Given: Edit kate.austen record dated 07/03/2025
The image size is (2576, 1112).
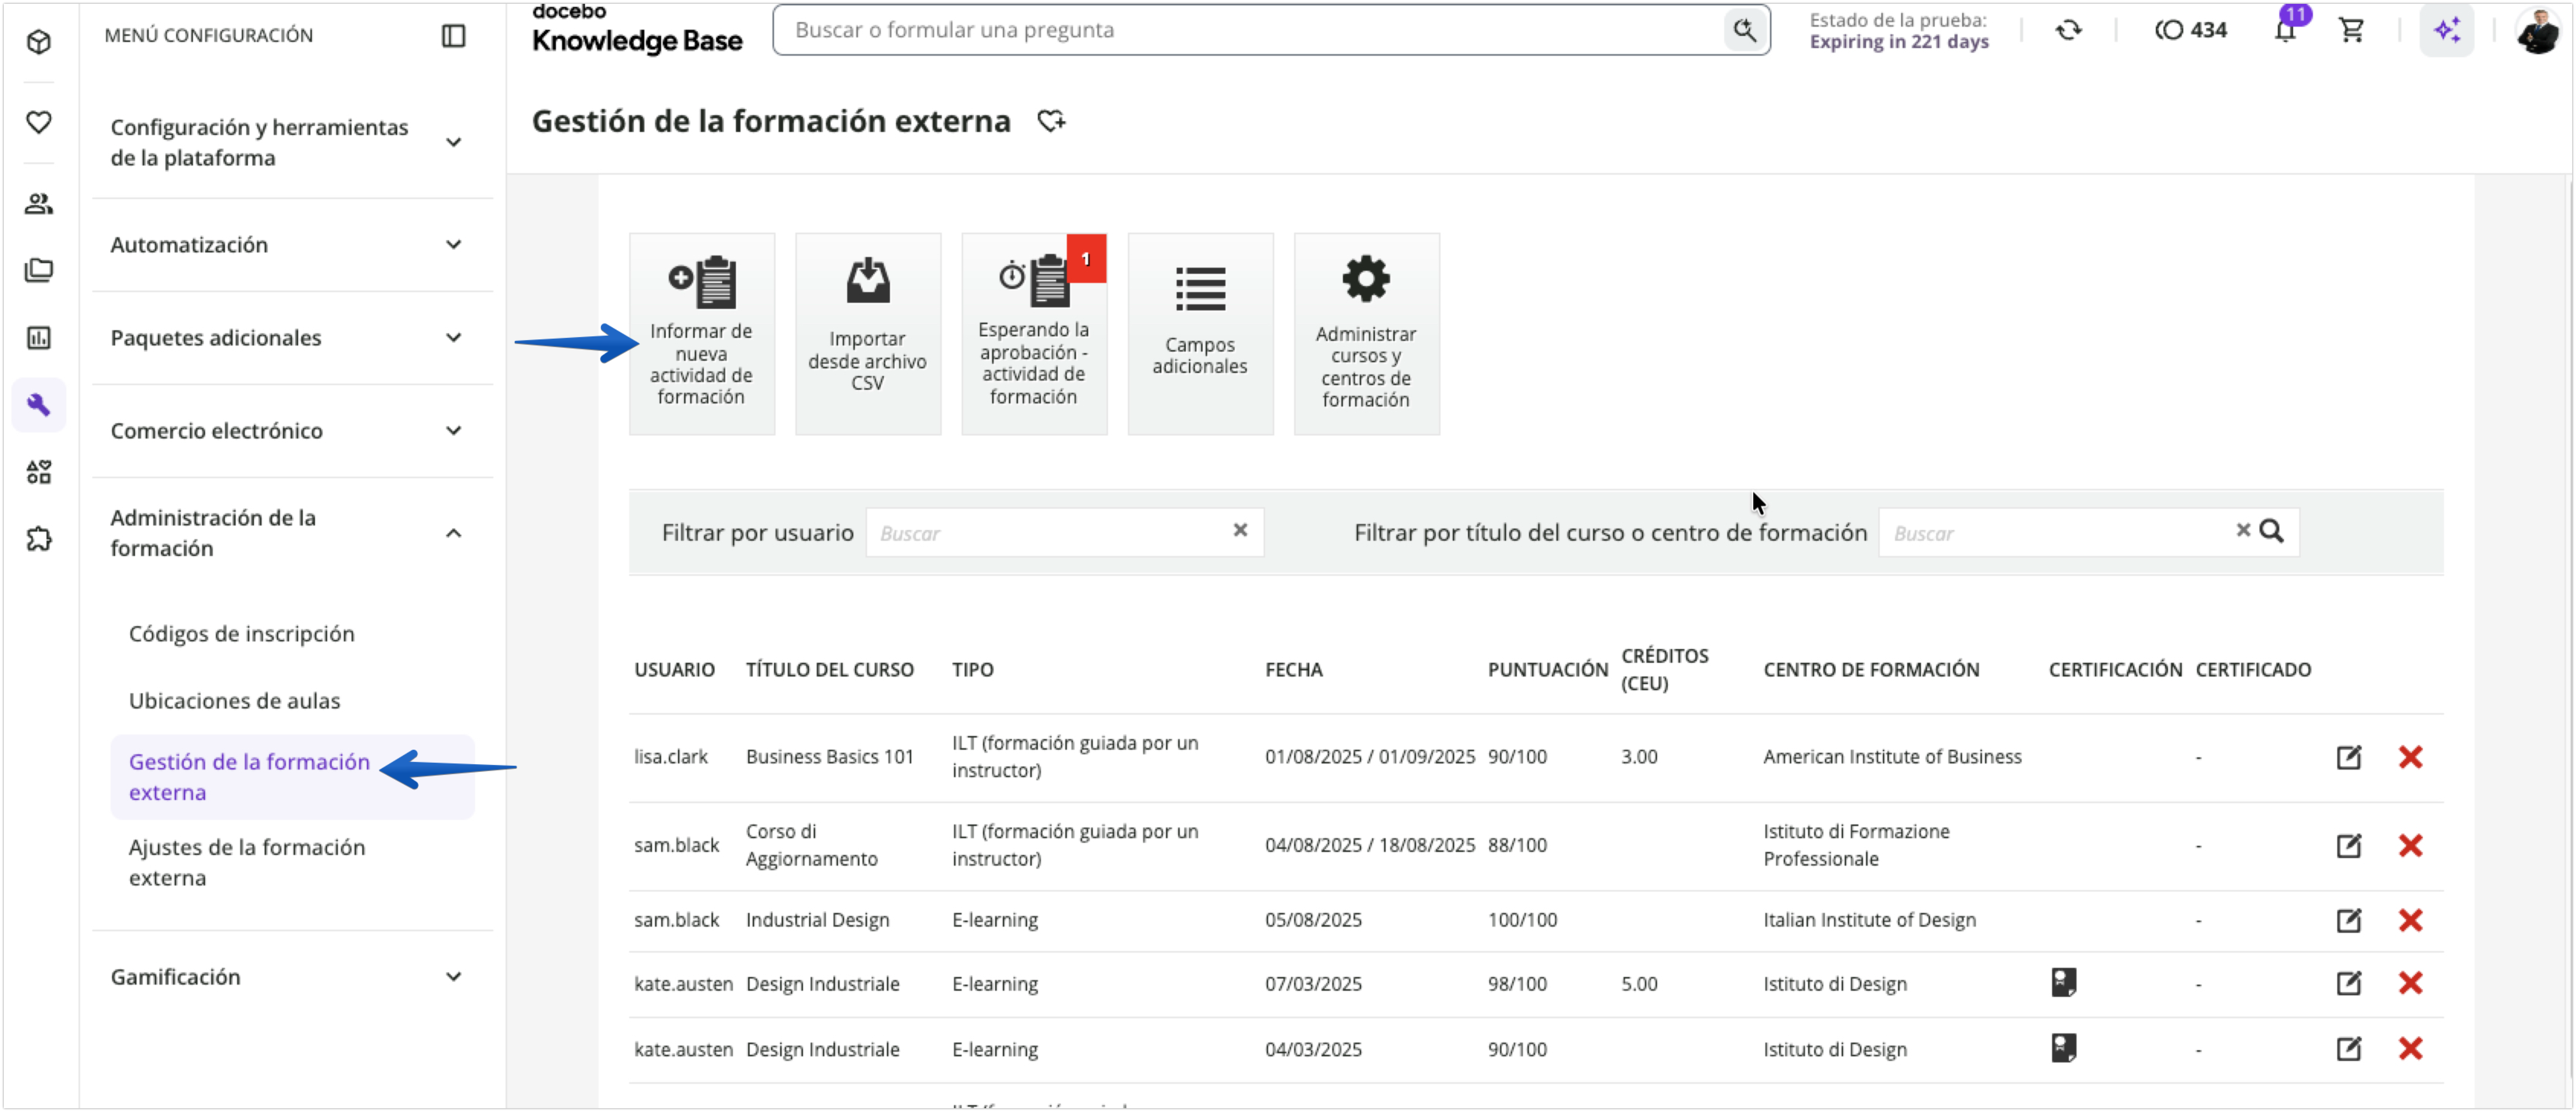Looking at the screenshot, I should (2349, 984).
